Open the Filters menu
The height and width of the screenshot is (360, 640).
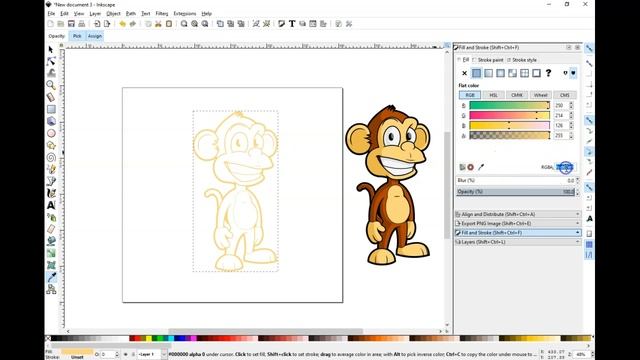point(162,13)
